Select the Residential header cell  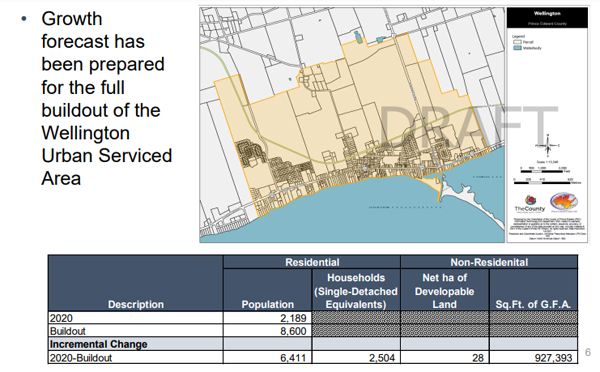pos(312,262)
